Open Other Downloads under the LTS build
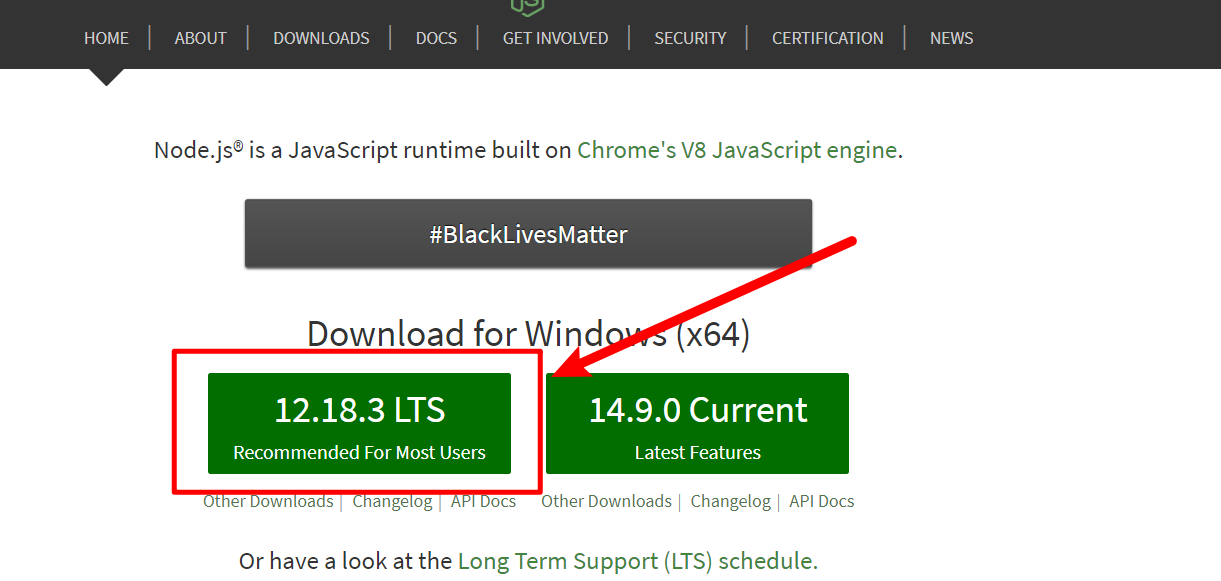The image size is (1221, 581). tap(268, 501)
